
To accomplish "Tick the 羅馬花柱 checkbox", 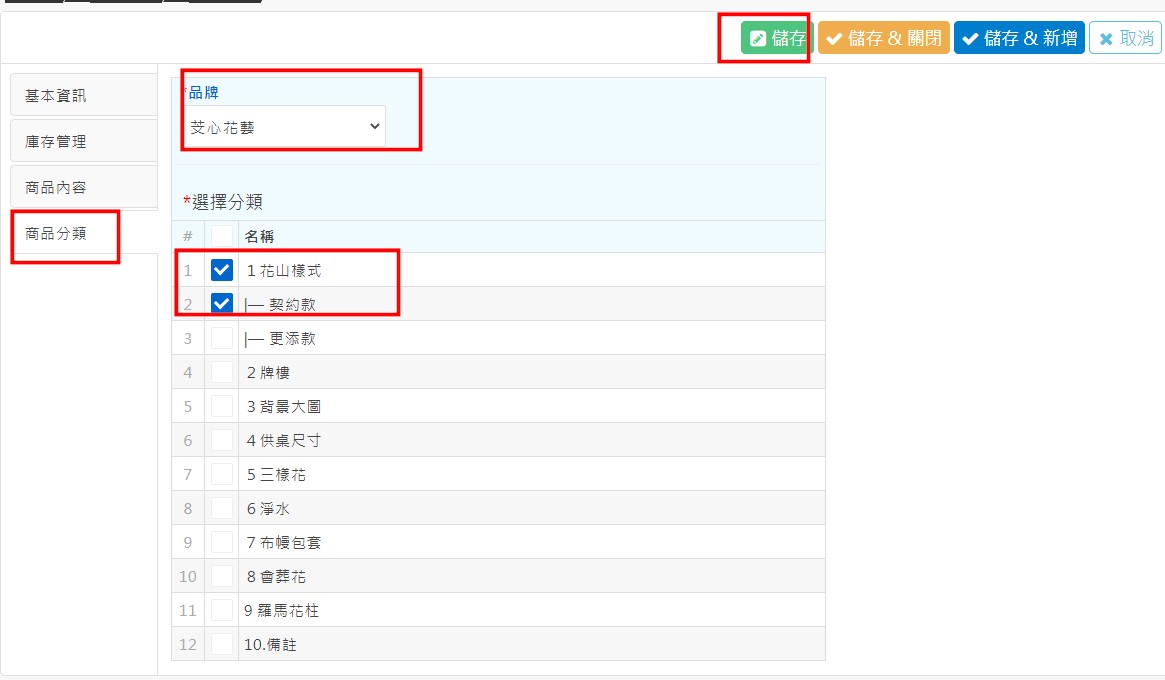I will 222,610.
